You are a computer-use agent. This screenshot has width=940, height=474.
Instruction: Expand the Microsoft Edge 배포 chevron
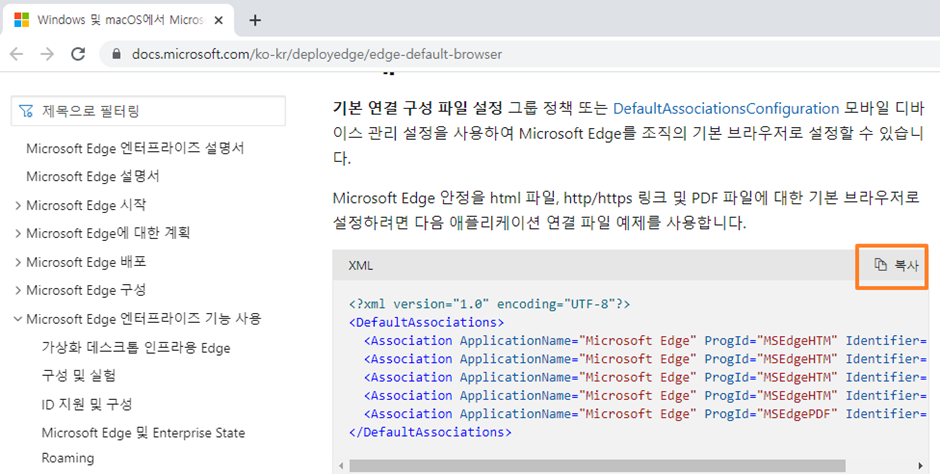click(x=17, y=262)
